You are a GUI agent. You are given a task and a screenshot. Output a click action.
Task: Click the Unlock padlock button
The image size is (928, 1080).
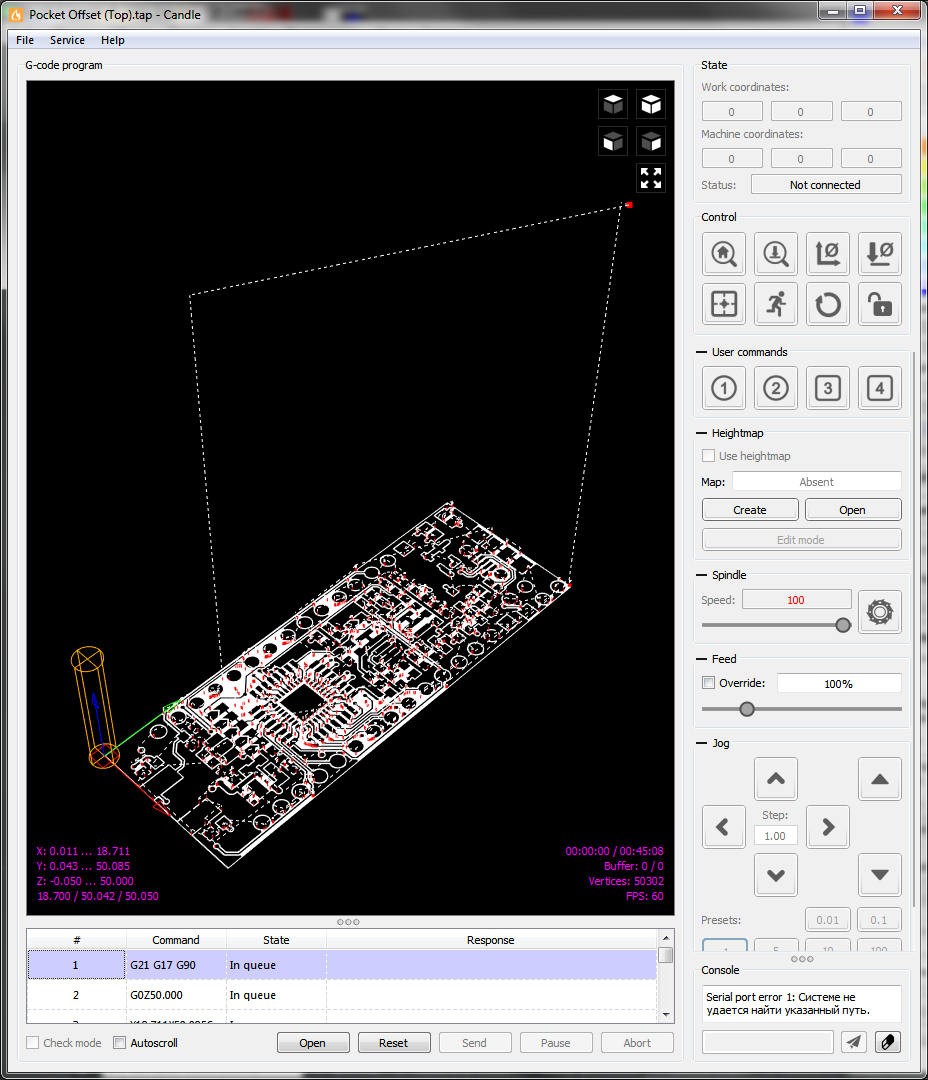coord(880,304)
